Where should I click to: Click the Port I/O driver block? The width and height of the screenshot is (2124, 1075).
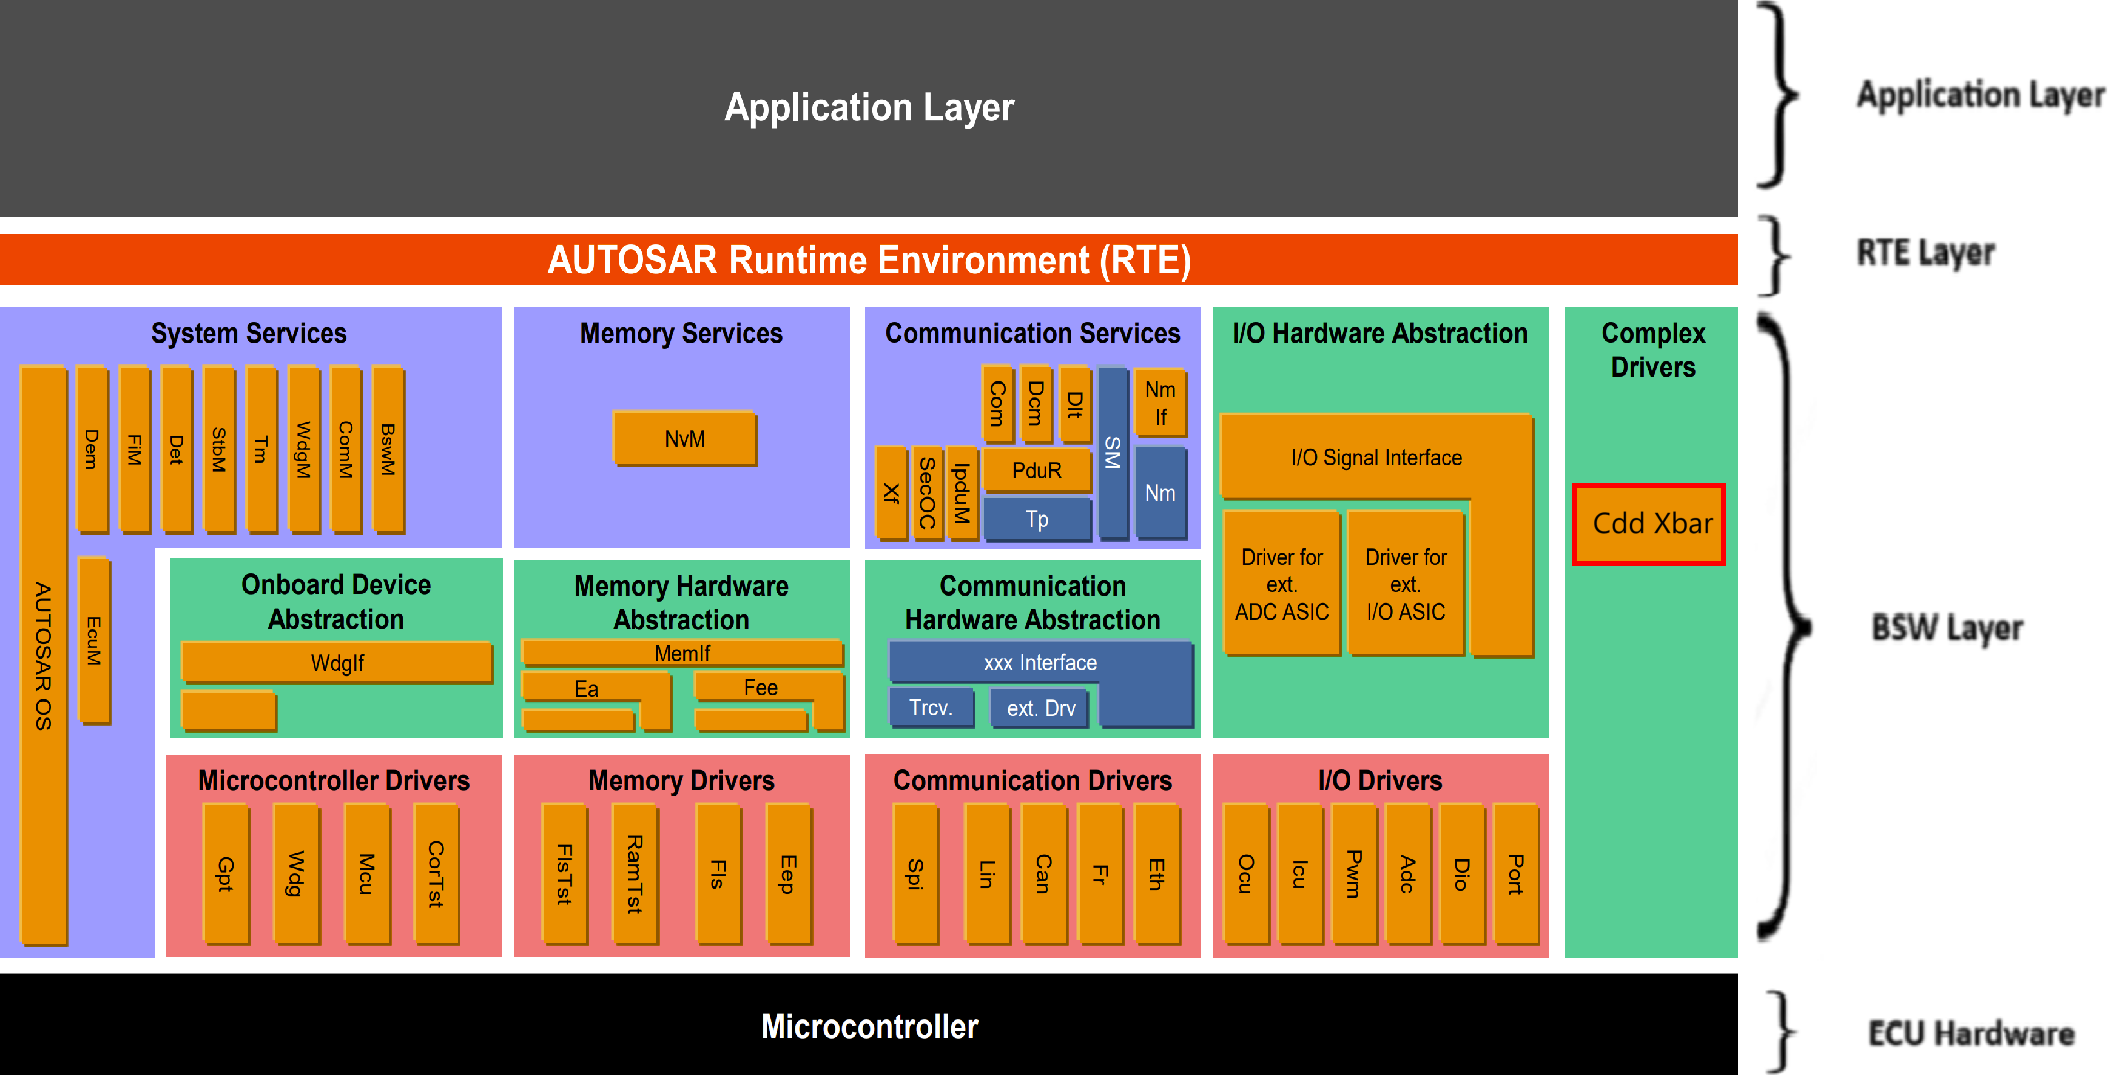tap(1515, 873)
